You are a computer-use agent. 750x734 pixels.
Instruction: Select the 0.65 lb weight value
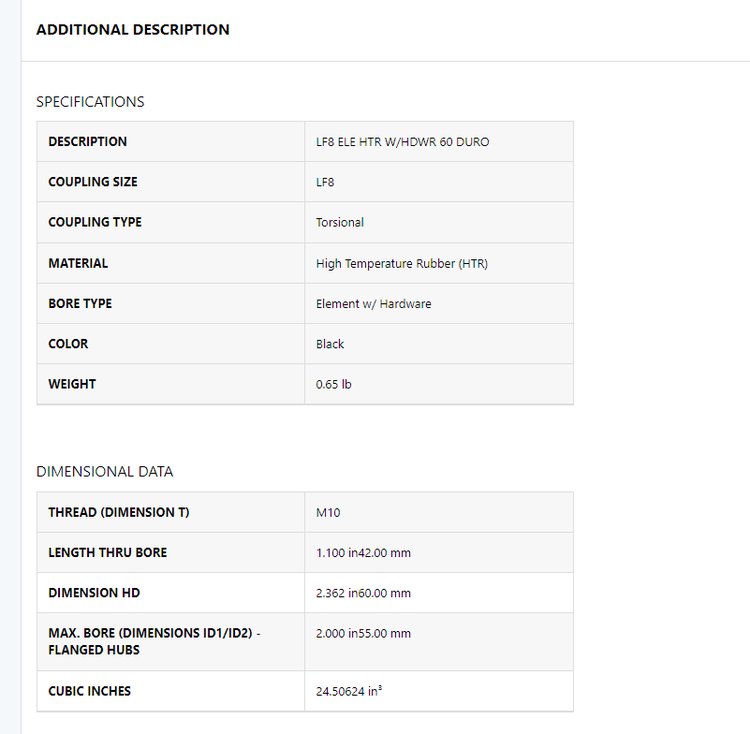(334, 384)
